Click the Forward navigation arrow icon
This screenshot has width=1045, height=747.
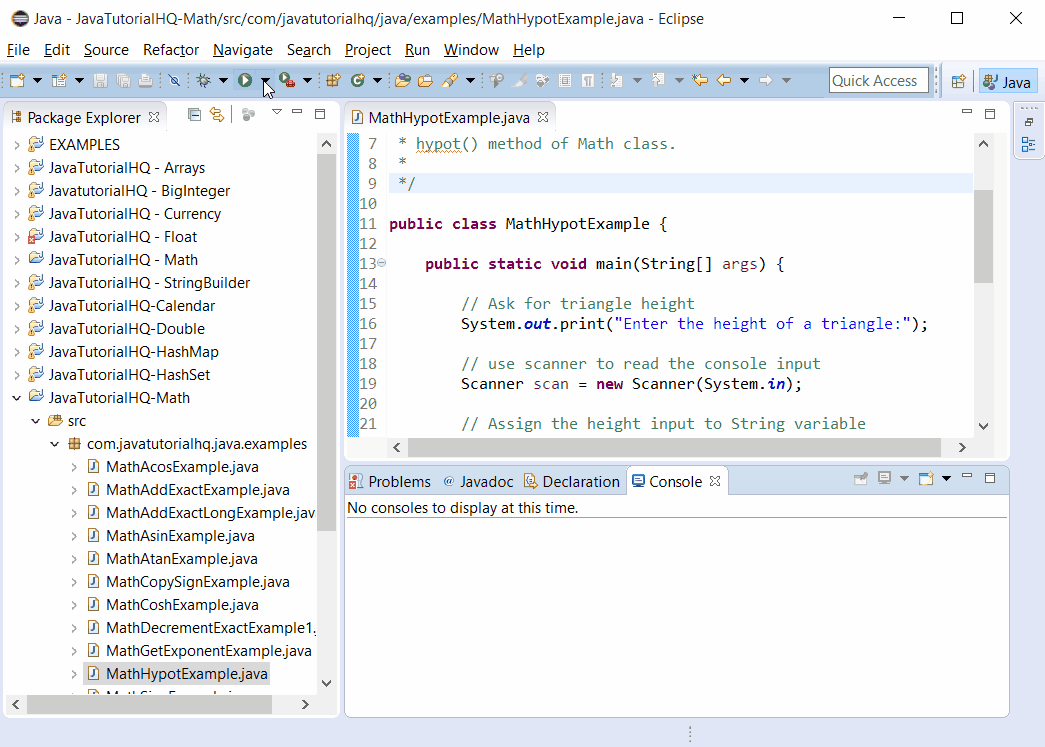[x=766, y=81]
